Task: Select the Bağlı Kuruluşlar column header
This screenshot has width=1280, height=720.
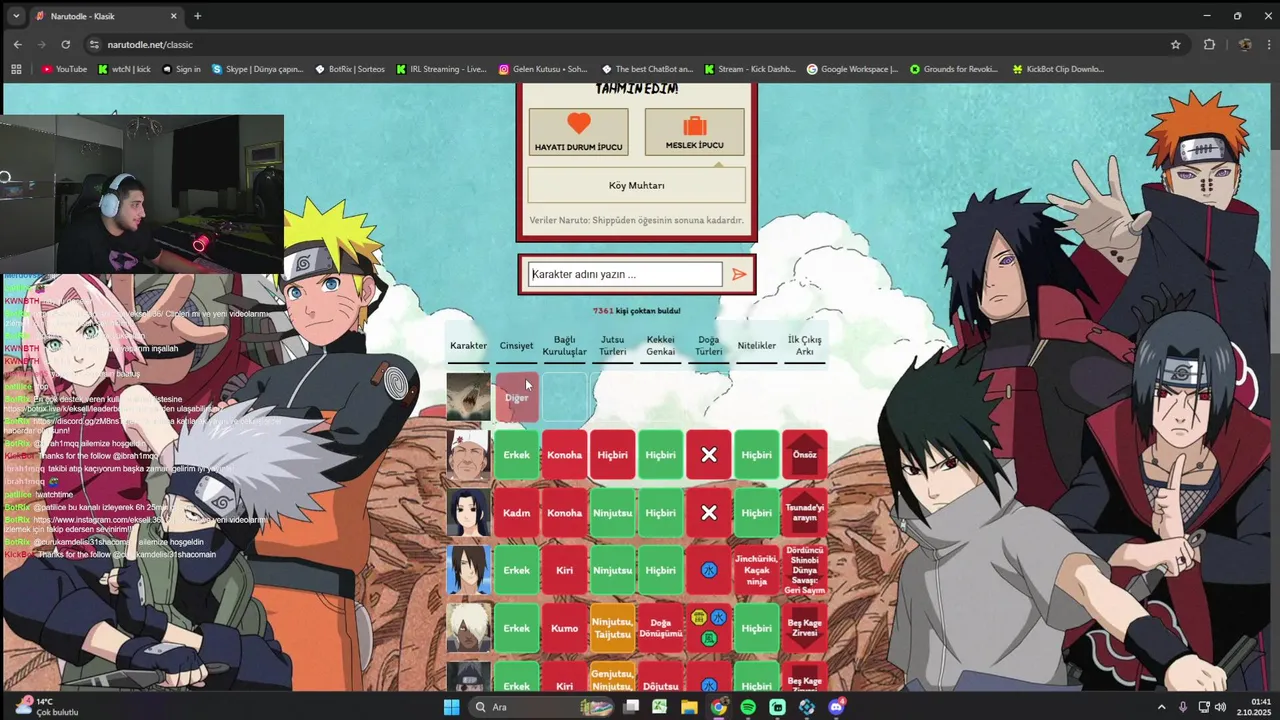Action: [564, 346]
